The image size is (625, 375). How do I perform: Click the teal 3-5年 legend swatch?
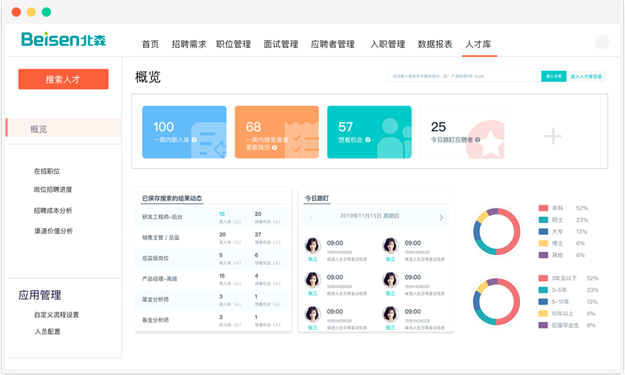[x=543, y=290]
